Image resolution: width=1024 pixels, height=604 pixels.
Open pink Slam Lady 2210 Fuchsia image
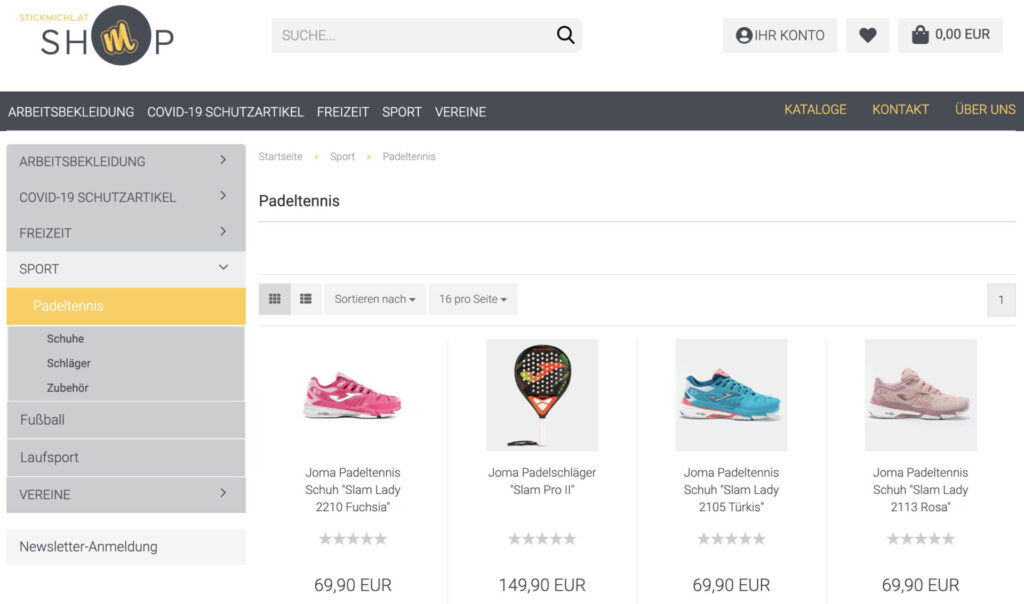(x=353, y=395)
